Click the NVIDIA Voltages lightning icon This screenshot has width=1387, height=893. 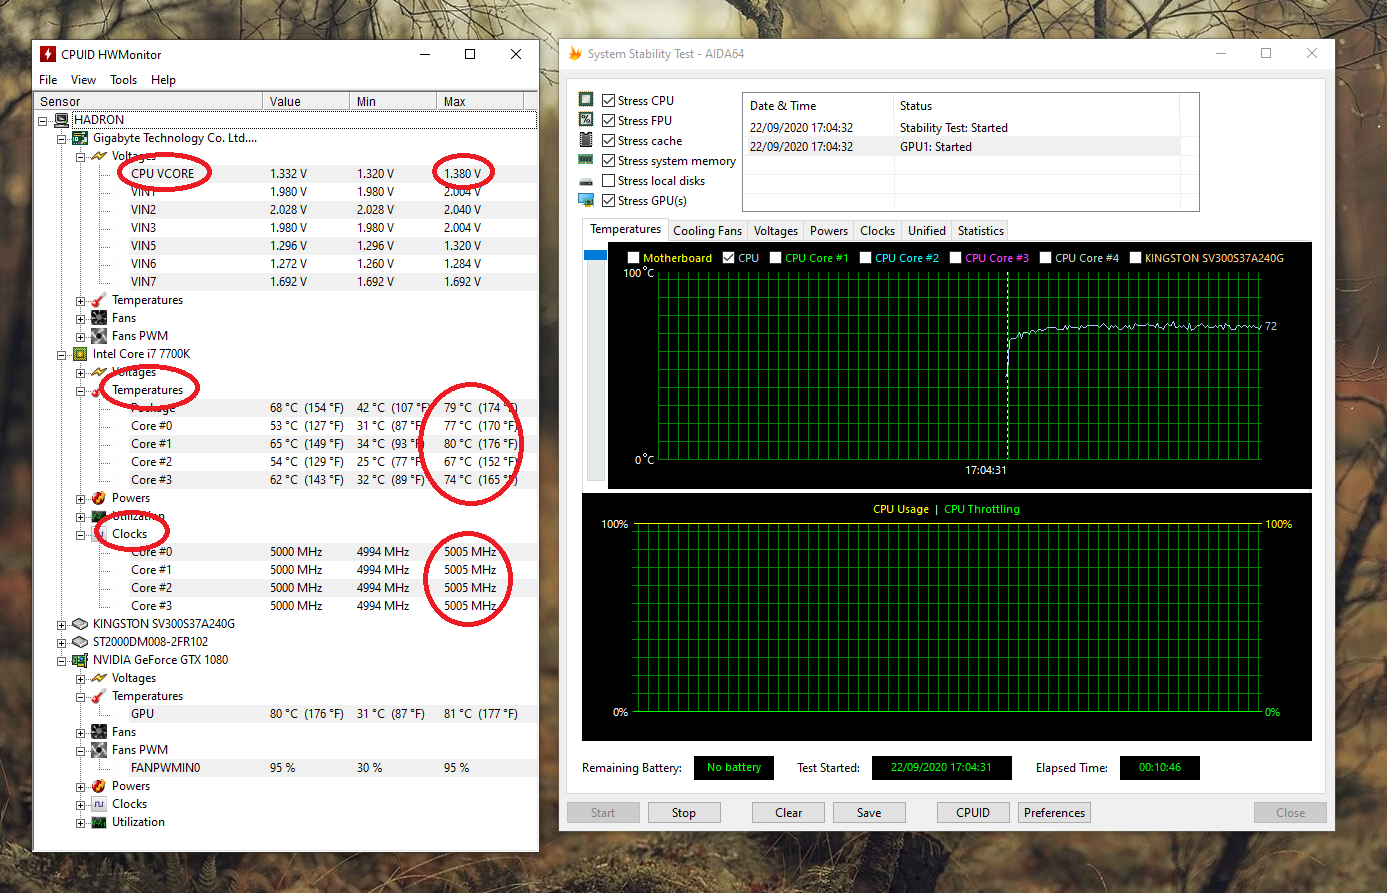[x=99, y=678]
